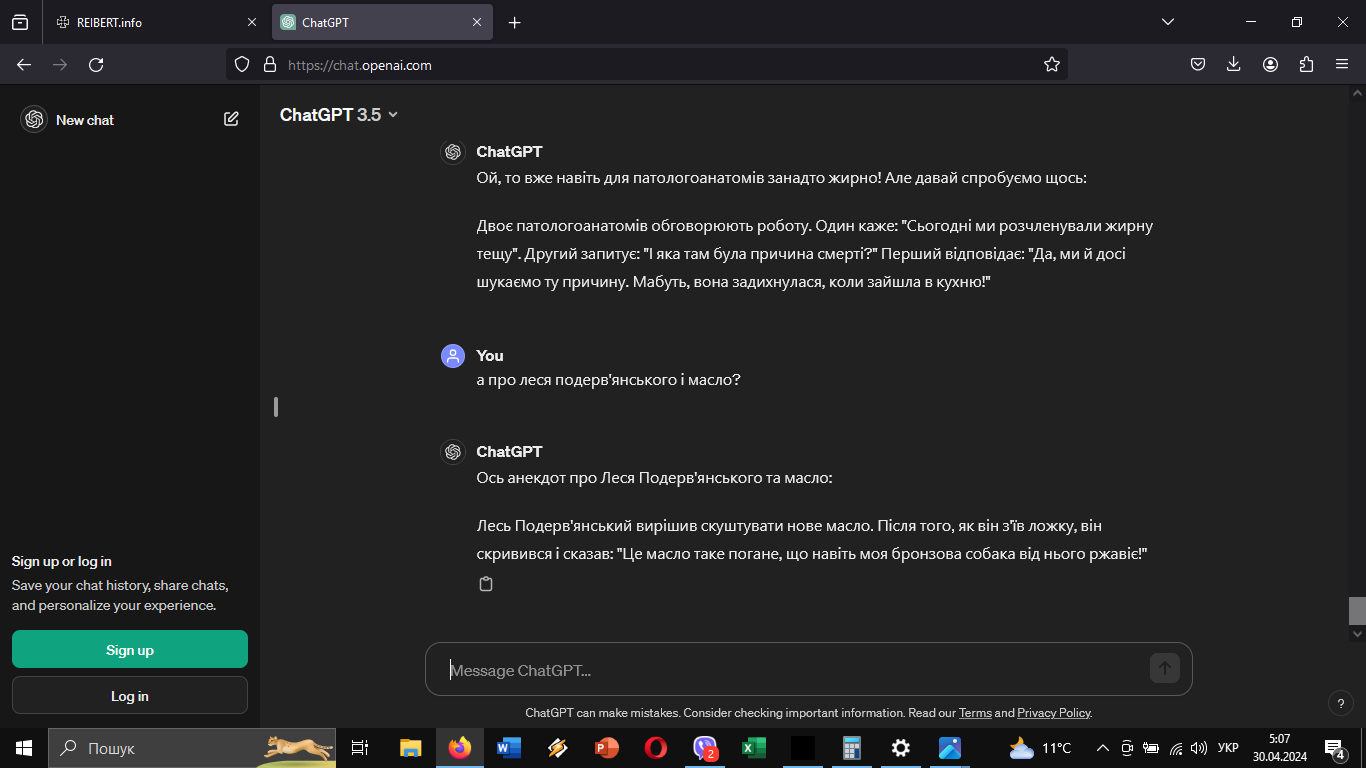1366x768 pixels.
Task: Open the Firefox hamburger menu
Action: click(1342, 64)
